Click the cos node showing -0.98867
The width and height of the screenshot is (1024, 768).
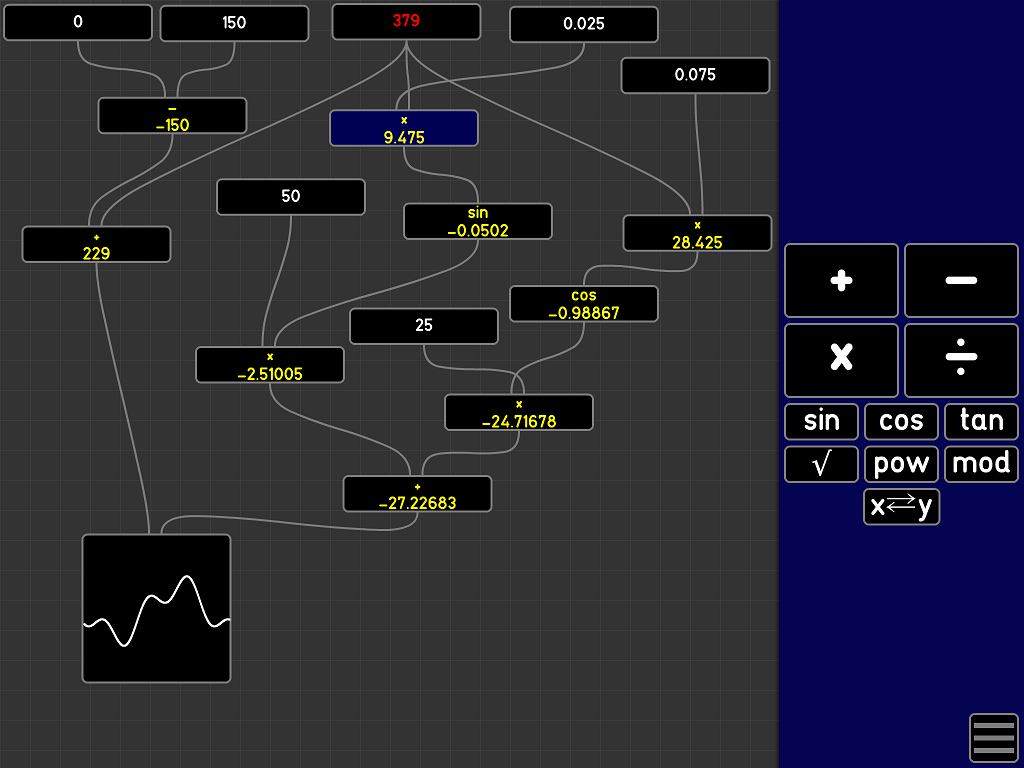click(x=584, y=304)
